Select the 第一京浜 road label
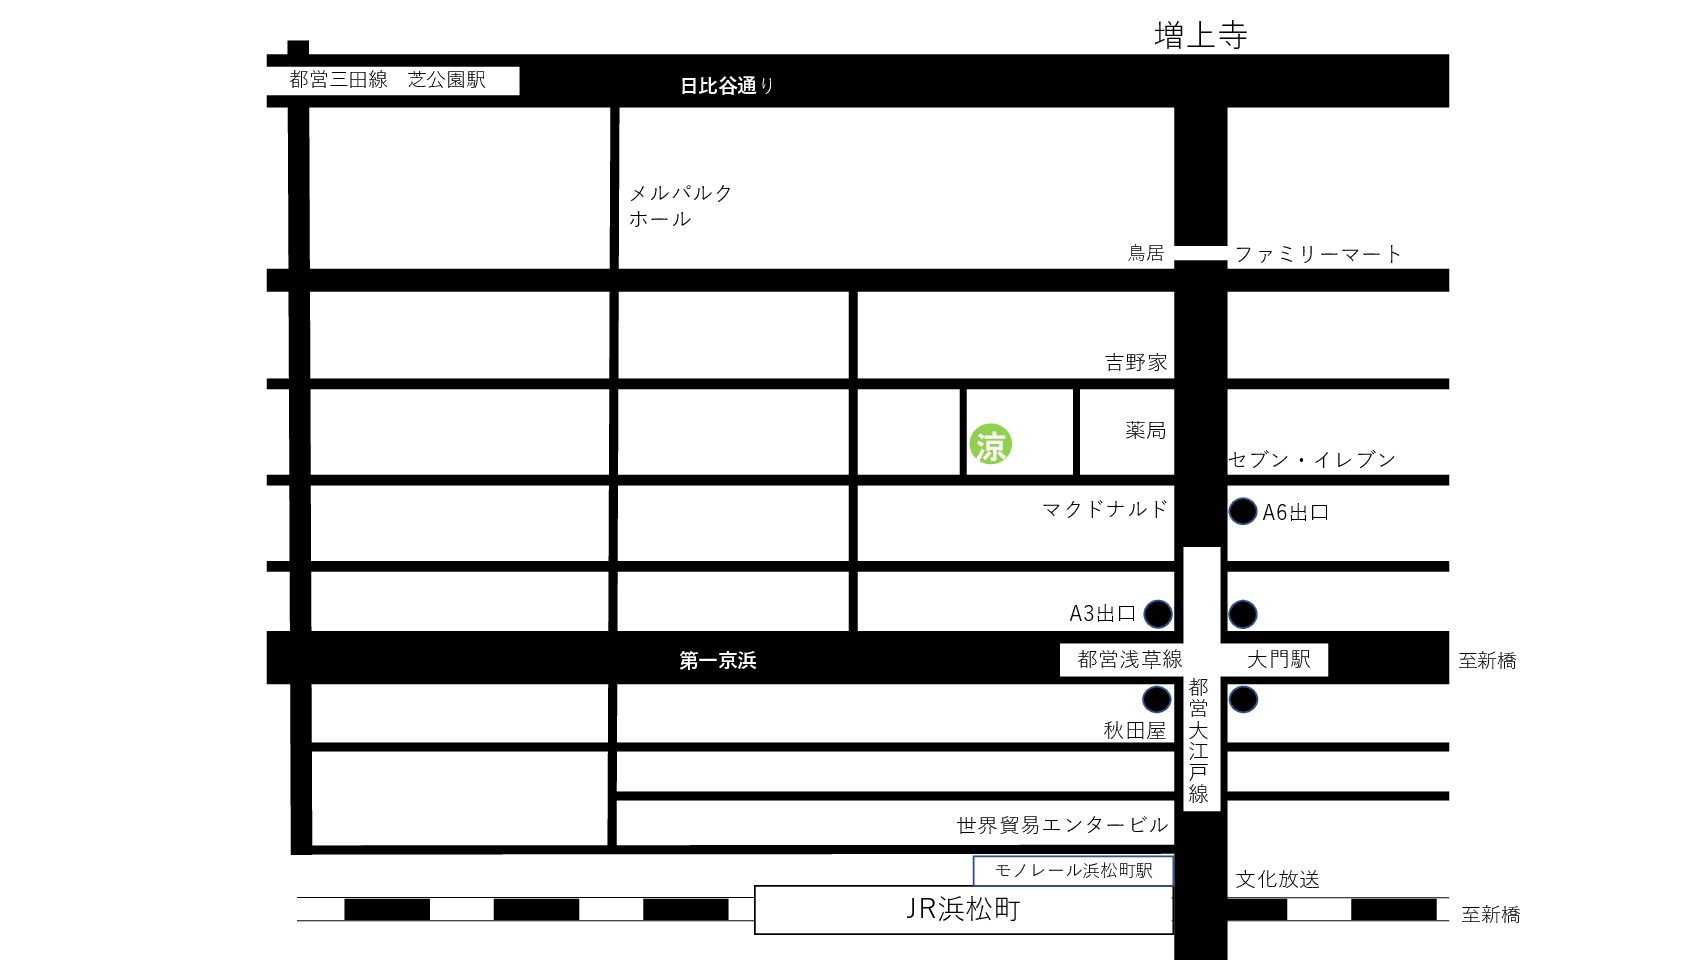1707x960 pixels. coord(717,661)
